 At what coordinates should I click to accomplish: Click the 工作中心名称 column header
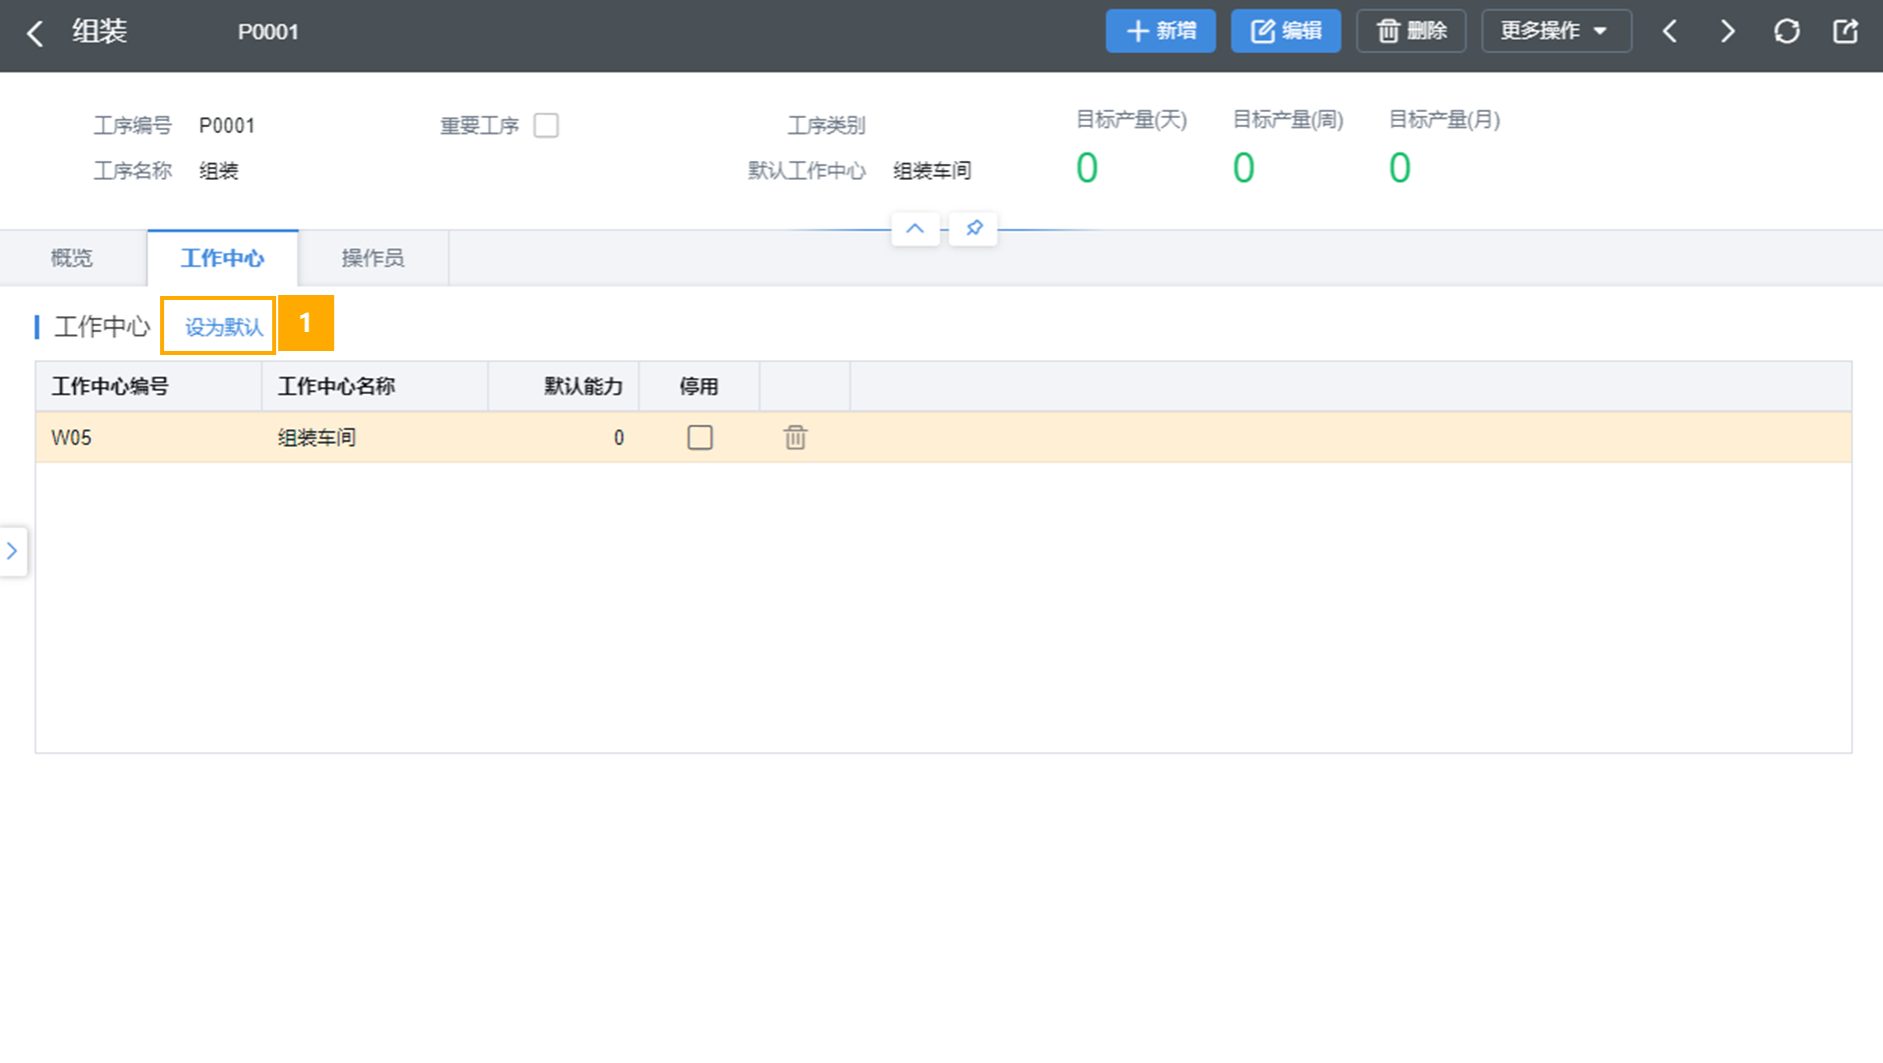(x=375, y=386)
